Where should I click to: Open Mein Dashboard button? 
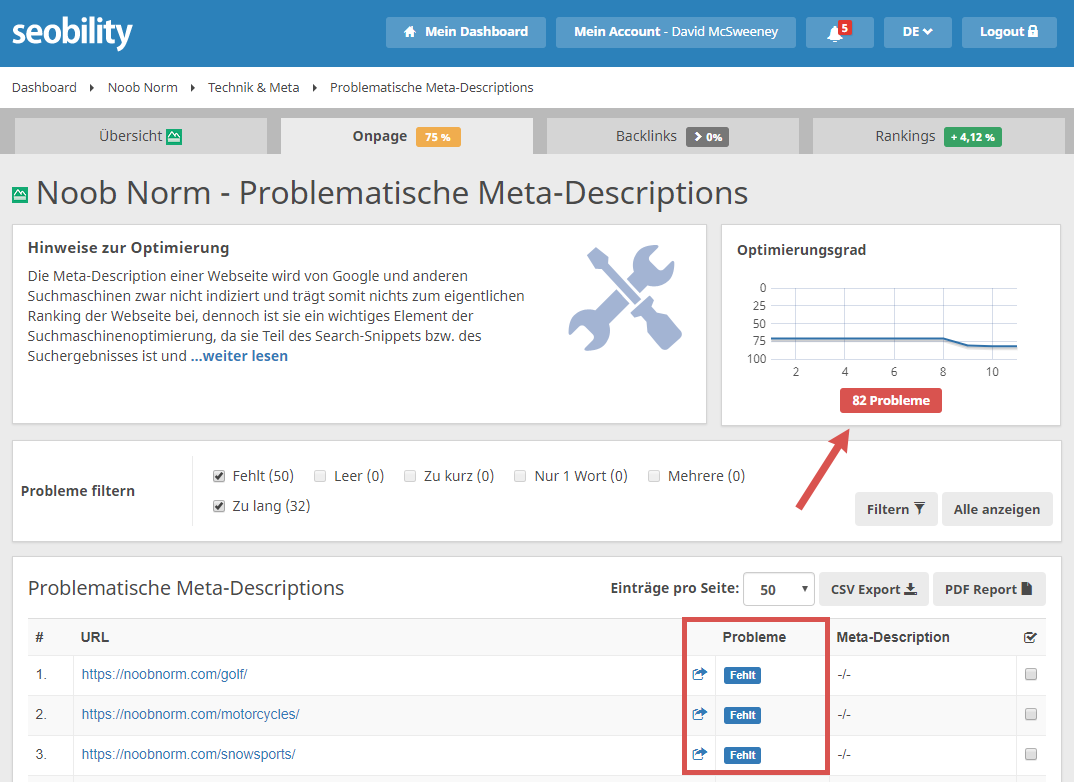[466, 32]
